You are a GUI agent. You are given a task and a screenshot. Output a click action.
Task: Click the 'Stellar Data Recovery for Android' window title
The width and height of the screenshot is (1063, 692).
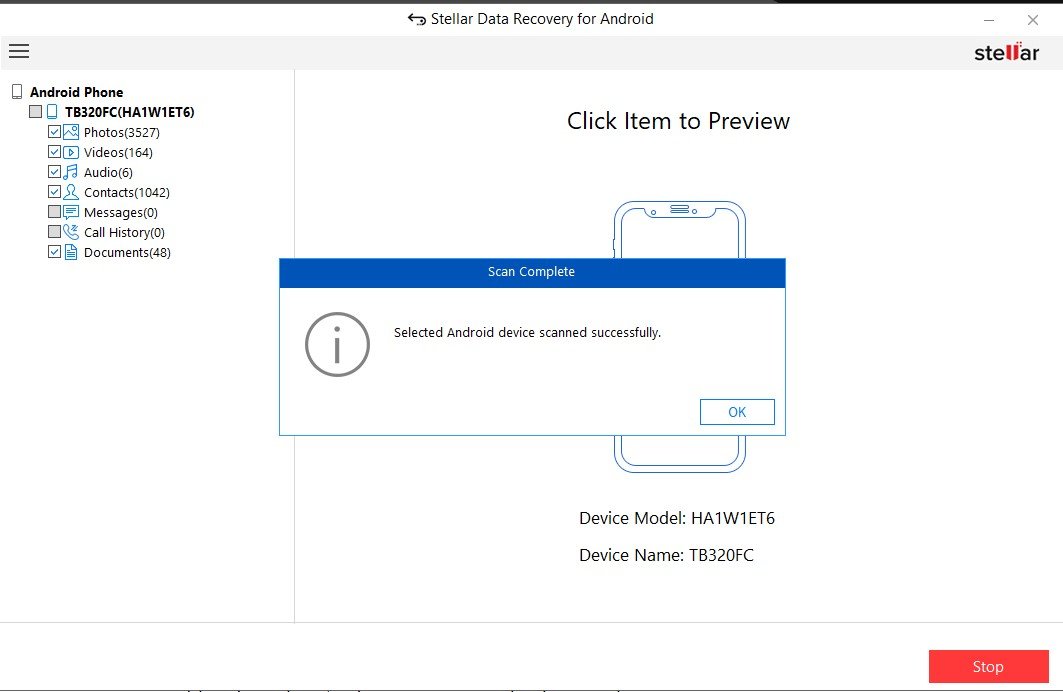(x=542, y=19)
